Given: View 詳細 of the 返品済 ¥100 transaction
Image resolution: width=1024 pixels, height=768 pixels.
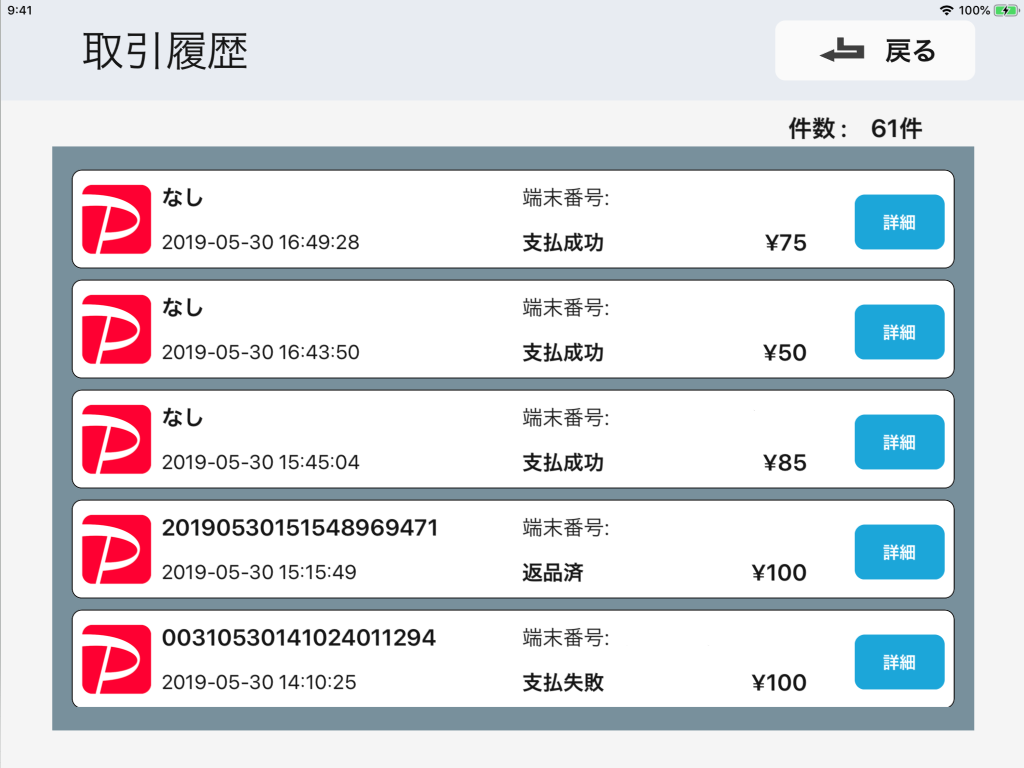Looking at the screenshot, I should 899,552.
